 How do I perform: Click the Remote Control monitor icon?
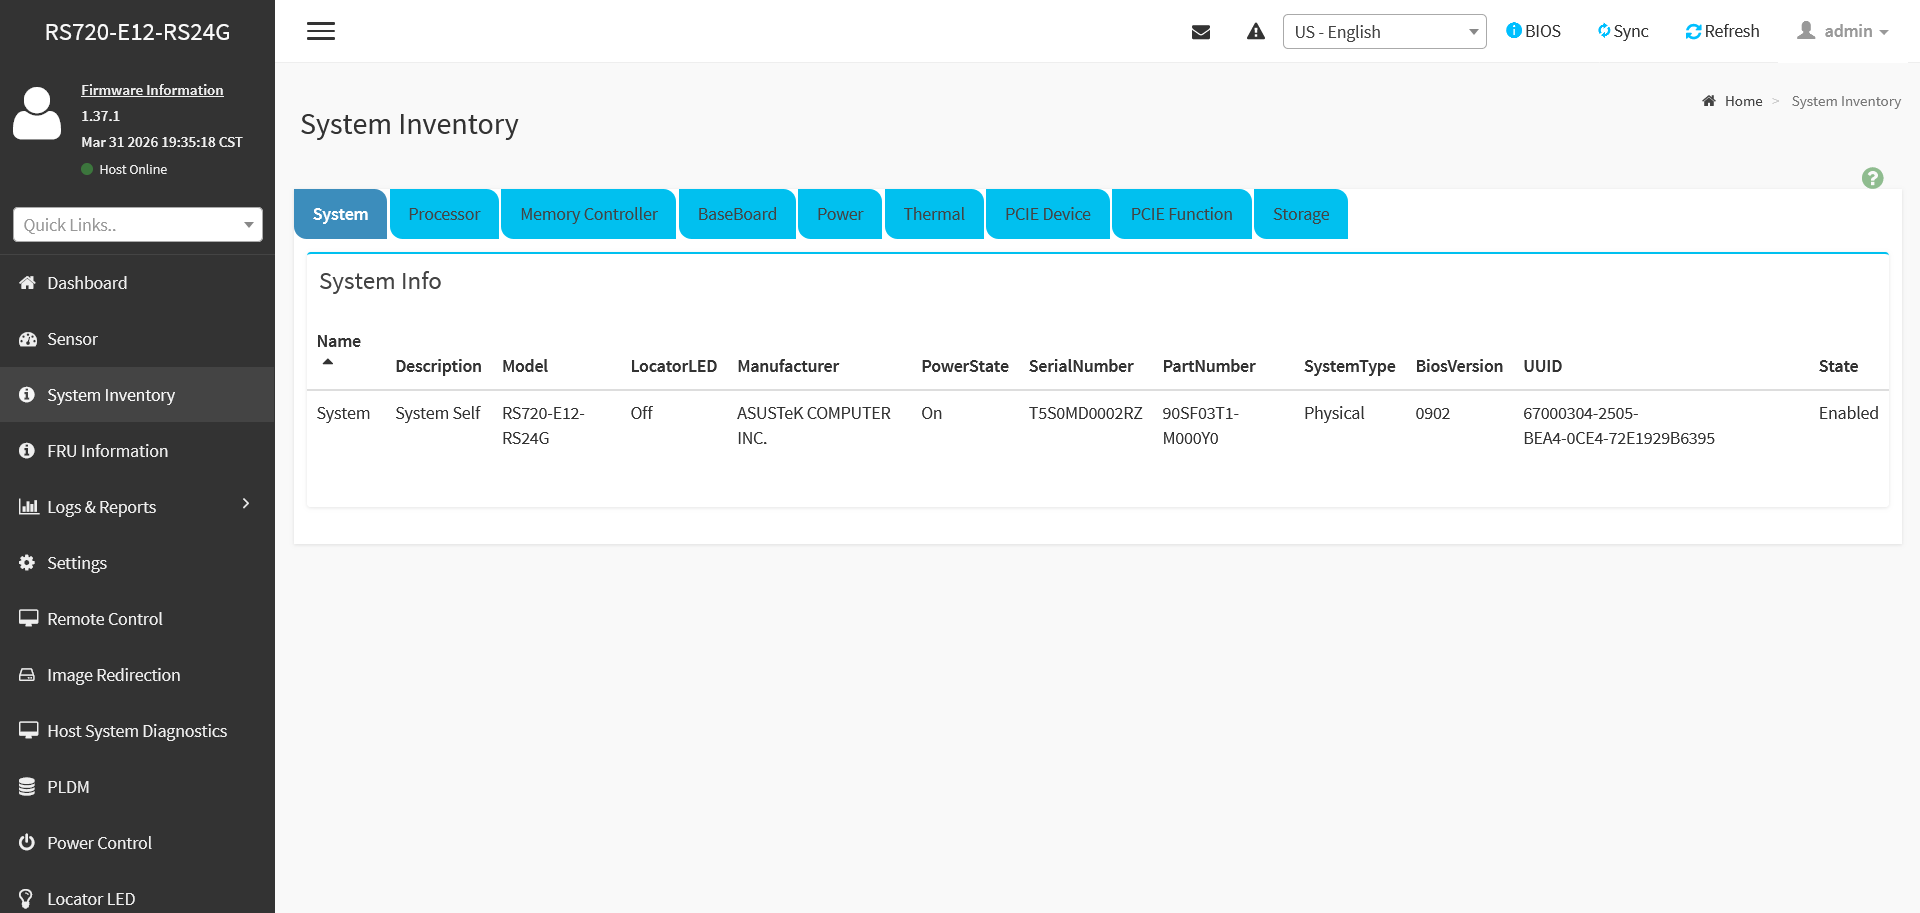click(28, 619)
